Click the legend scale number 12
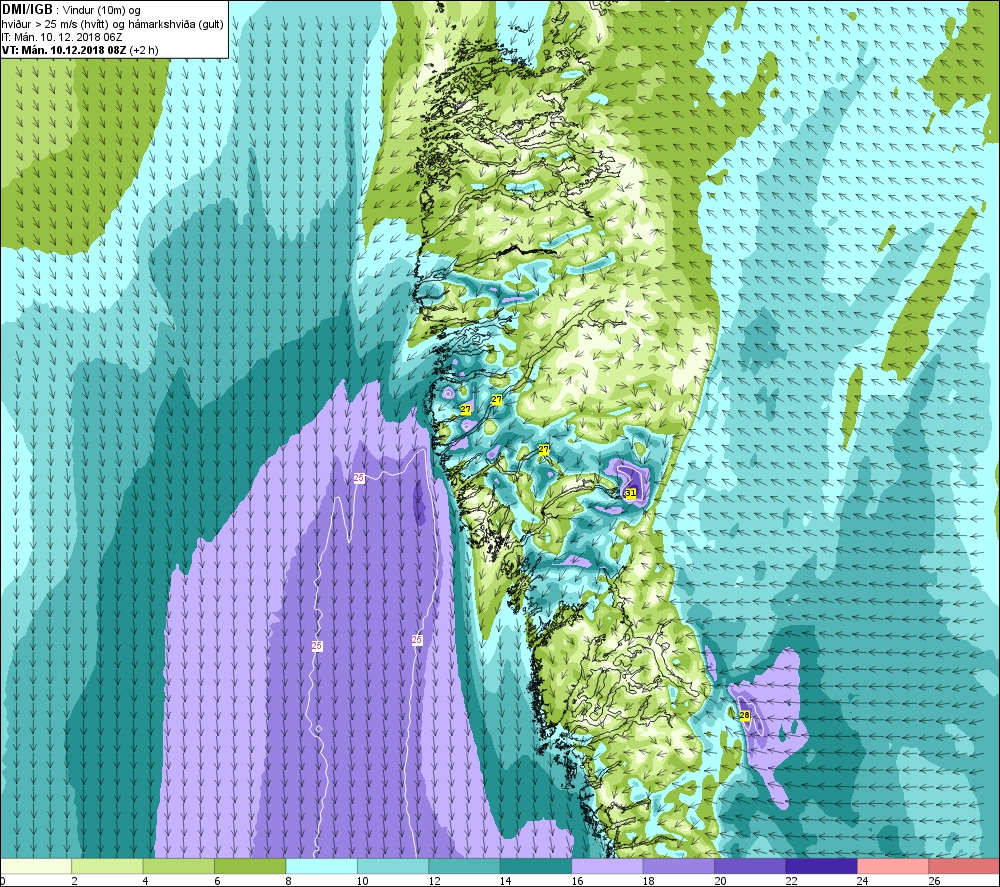This screenshot has width=1000, height=887. pyautogui.click(x=434, y=881)
